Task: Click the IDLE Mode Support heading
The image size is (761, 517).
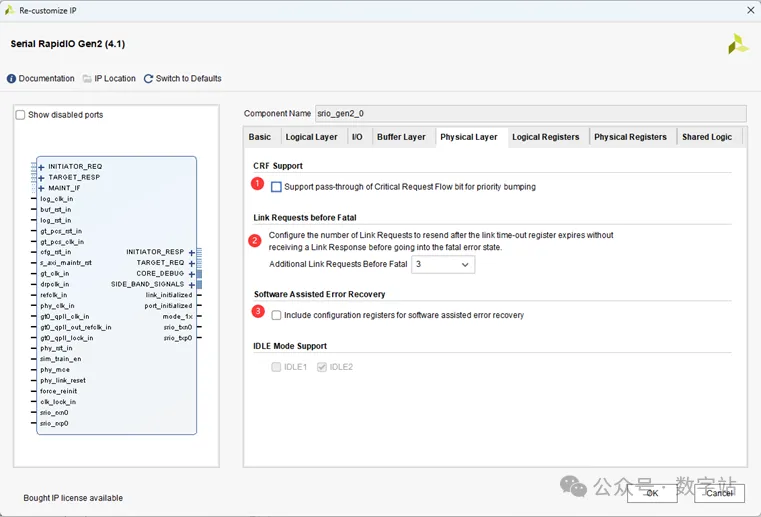Action: (x=290, y=346)
